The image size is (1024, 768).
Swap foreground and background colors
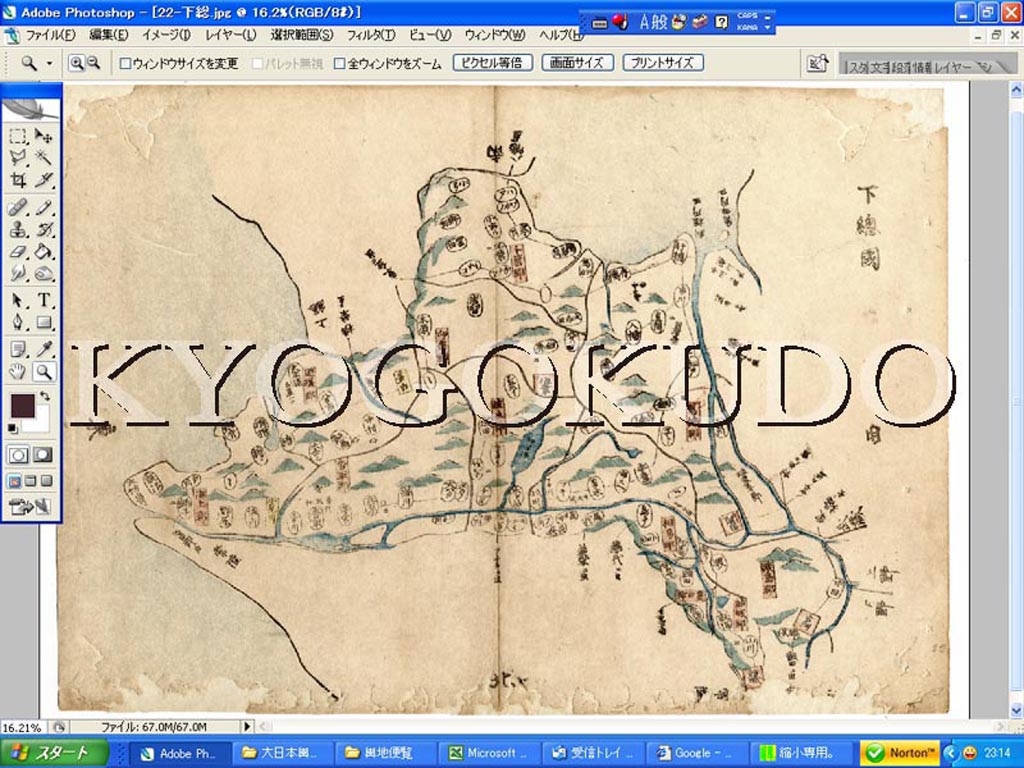pos(44,396)
